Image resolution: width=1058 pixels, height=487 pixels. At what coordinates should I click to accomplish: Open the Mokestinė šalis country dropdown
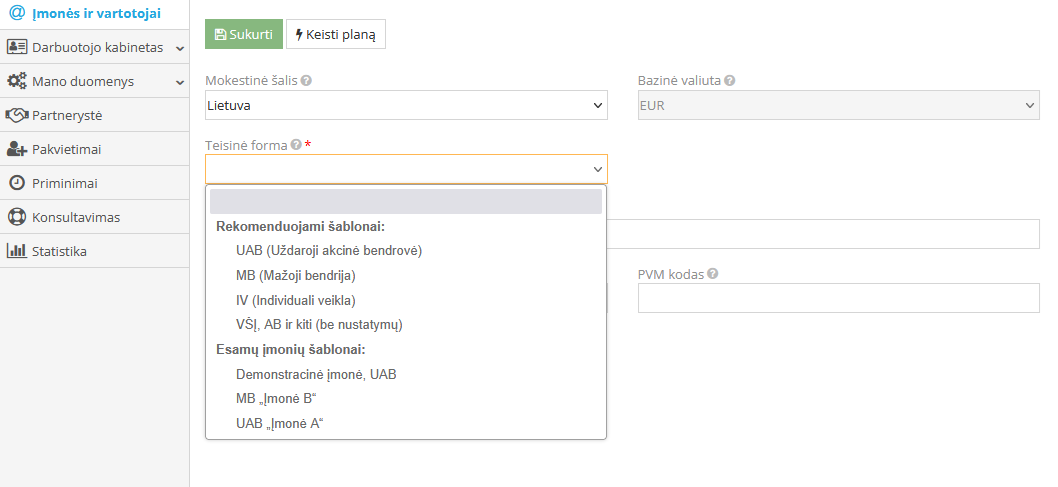[405, 105]
